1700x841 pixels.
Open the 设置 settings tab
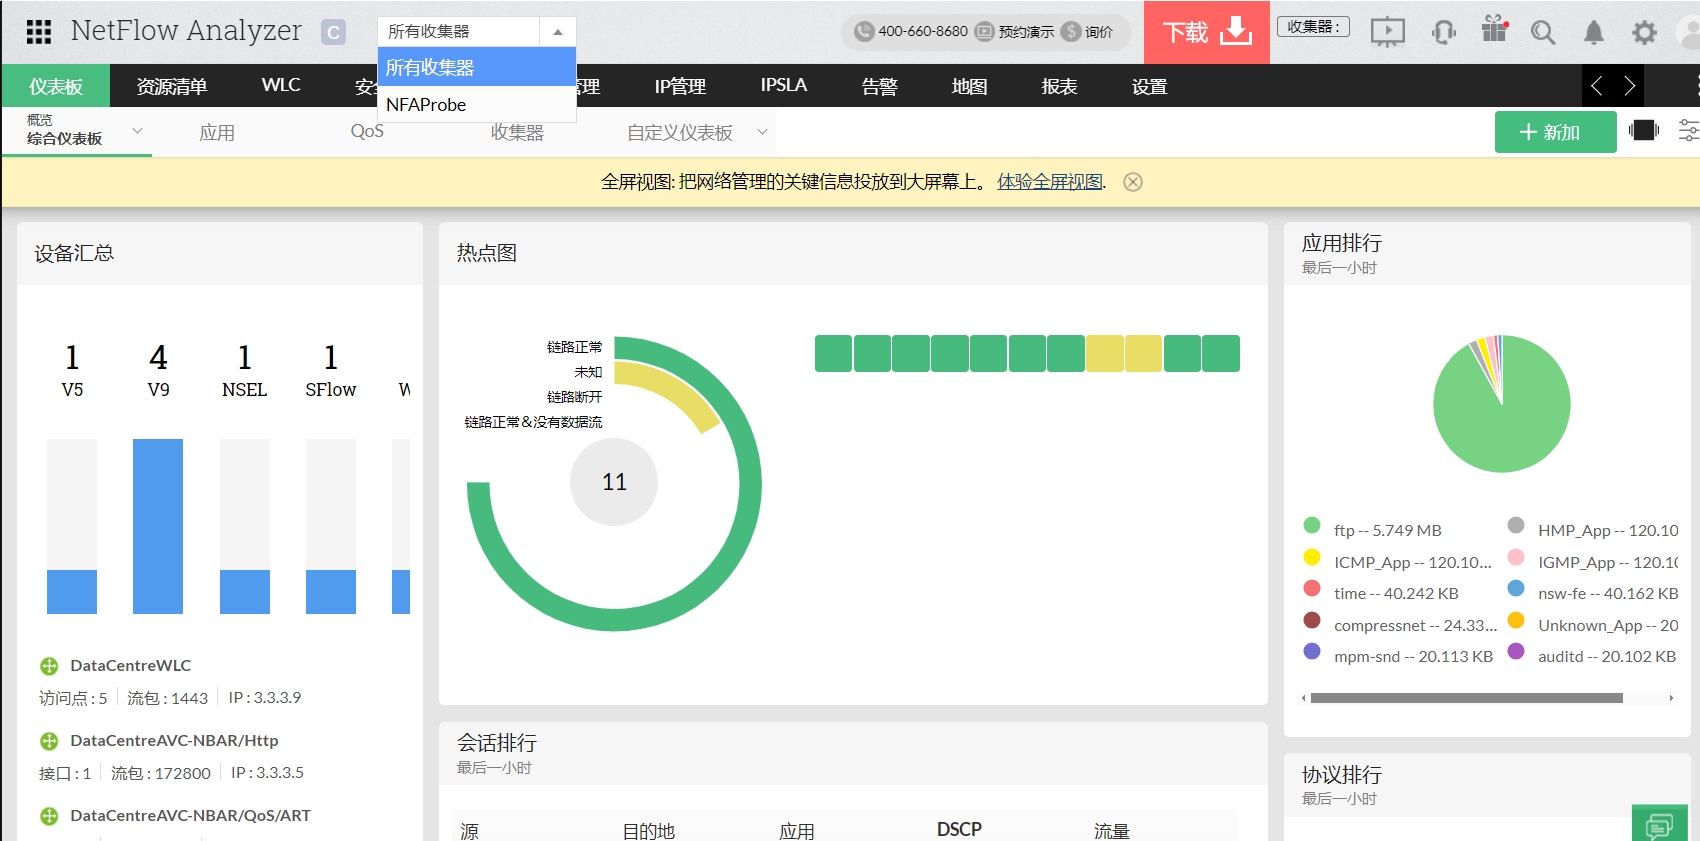pos(1149,86)
